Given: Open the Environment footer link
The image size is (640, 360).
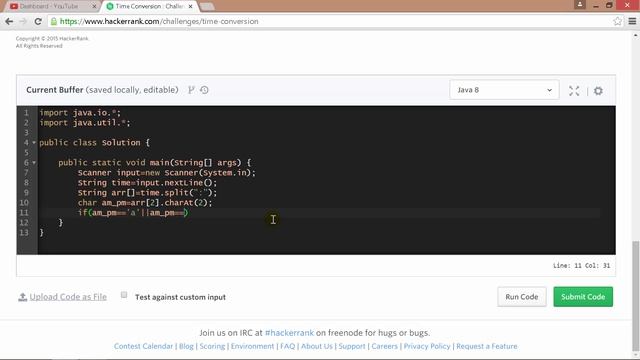Looking at the screenshot, I should click(x=252, y=346).
